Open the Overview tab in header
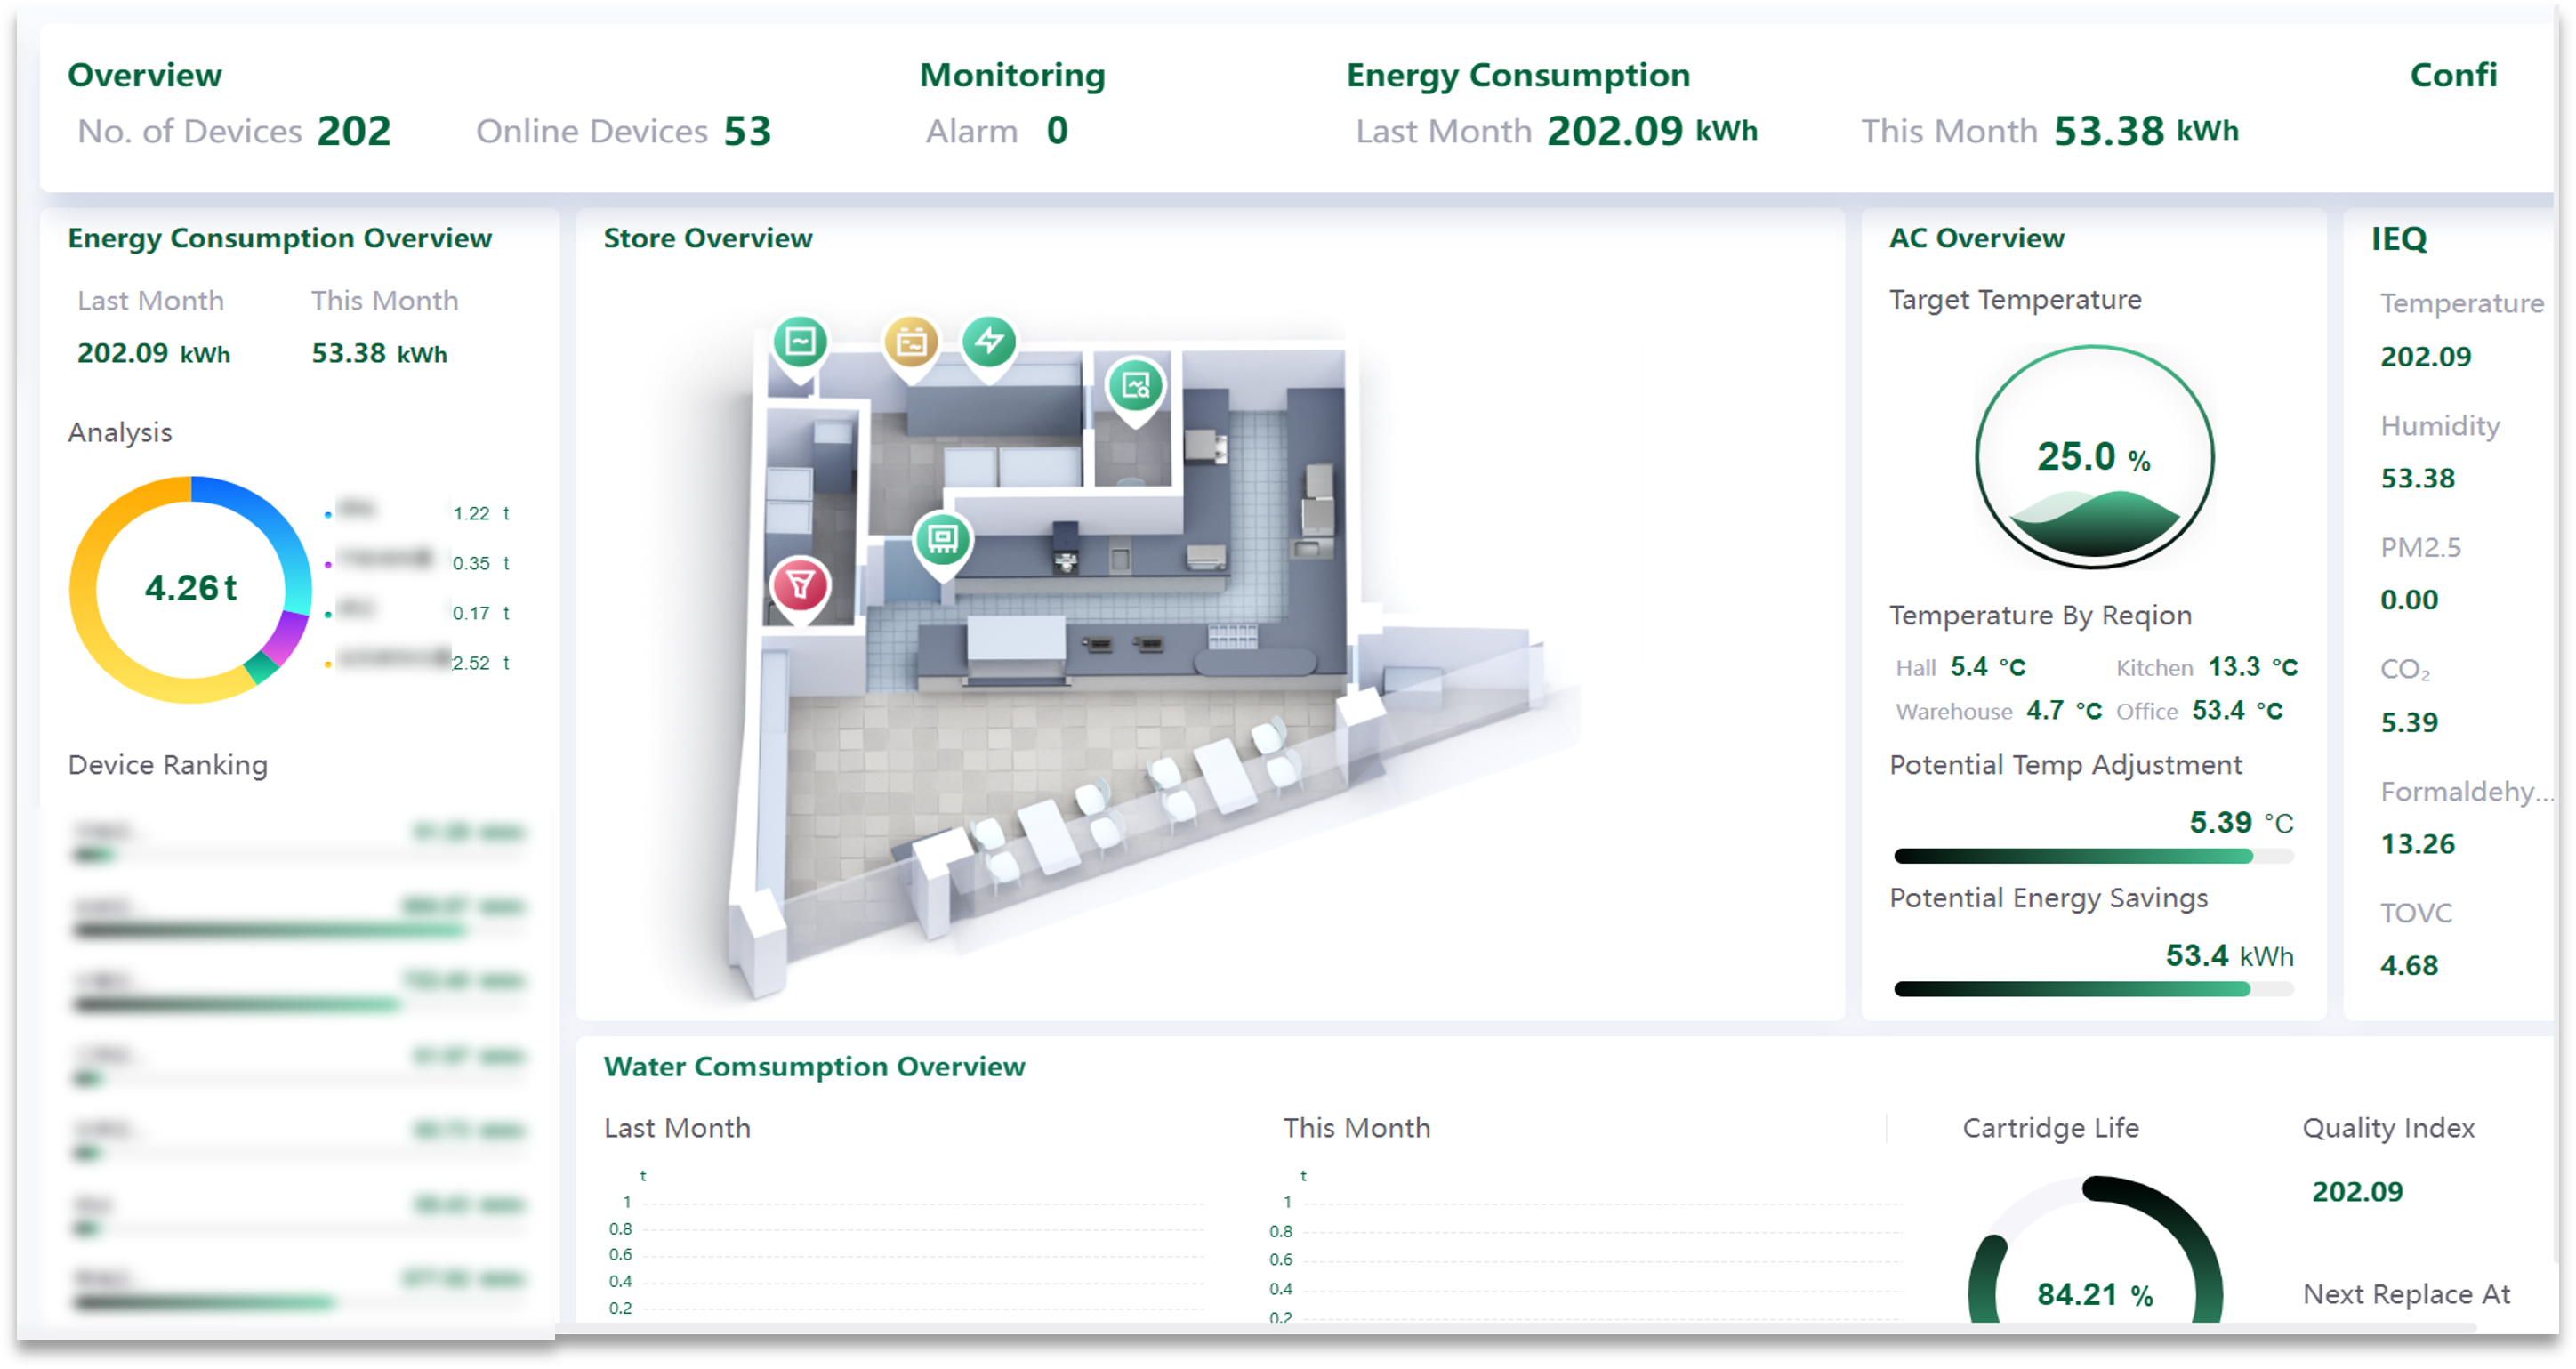 coord(145,75)
